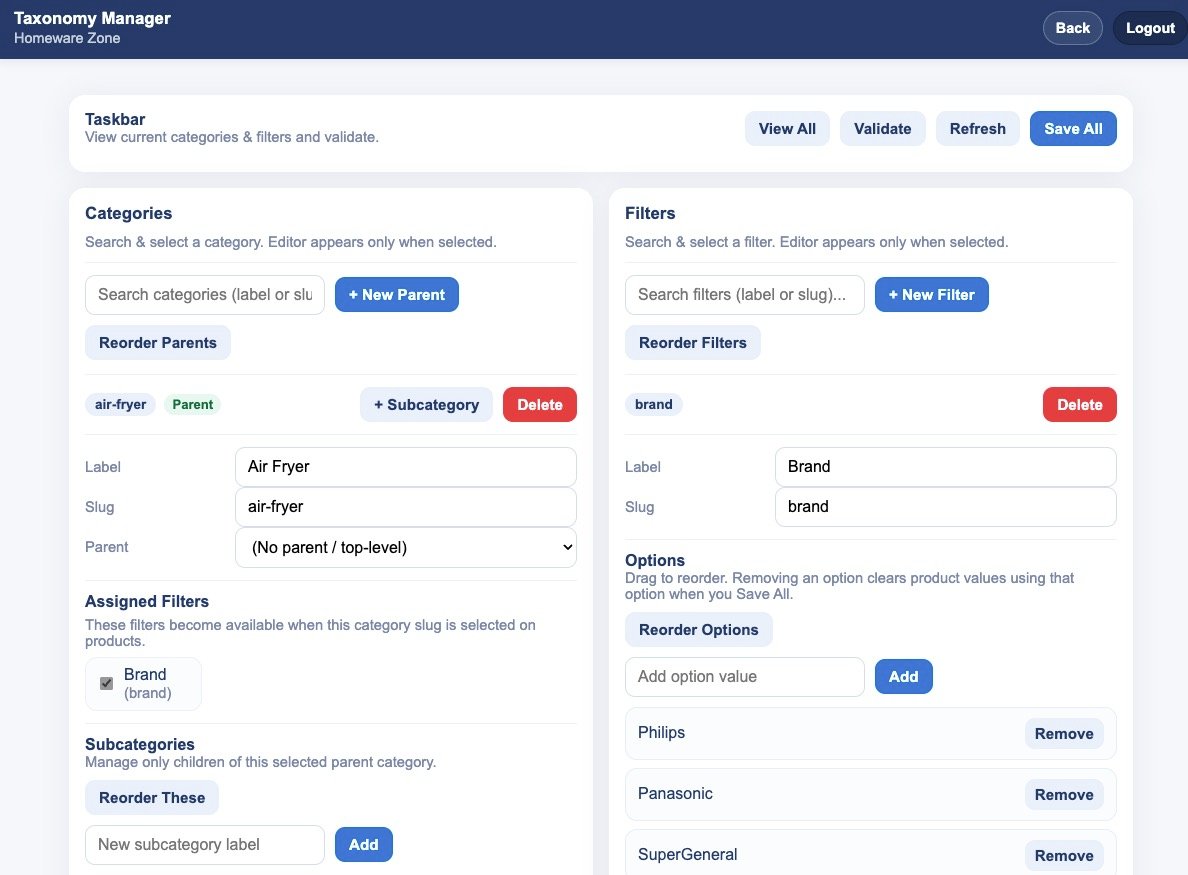The height and width of the screenshot is (875, 1188).
Task: Click Reorder Options
Action: pyautogui.click(x=698, y=629)
